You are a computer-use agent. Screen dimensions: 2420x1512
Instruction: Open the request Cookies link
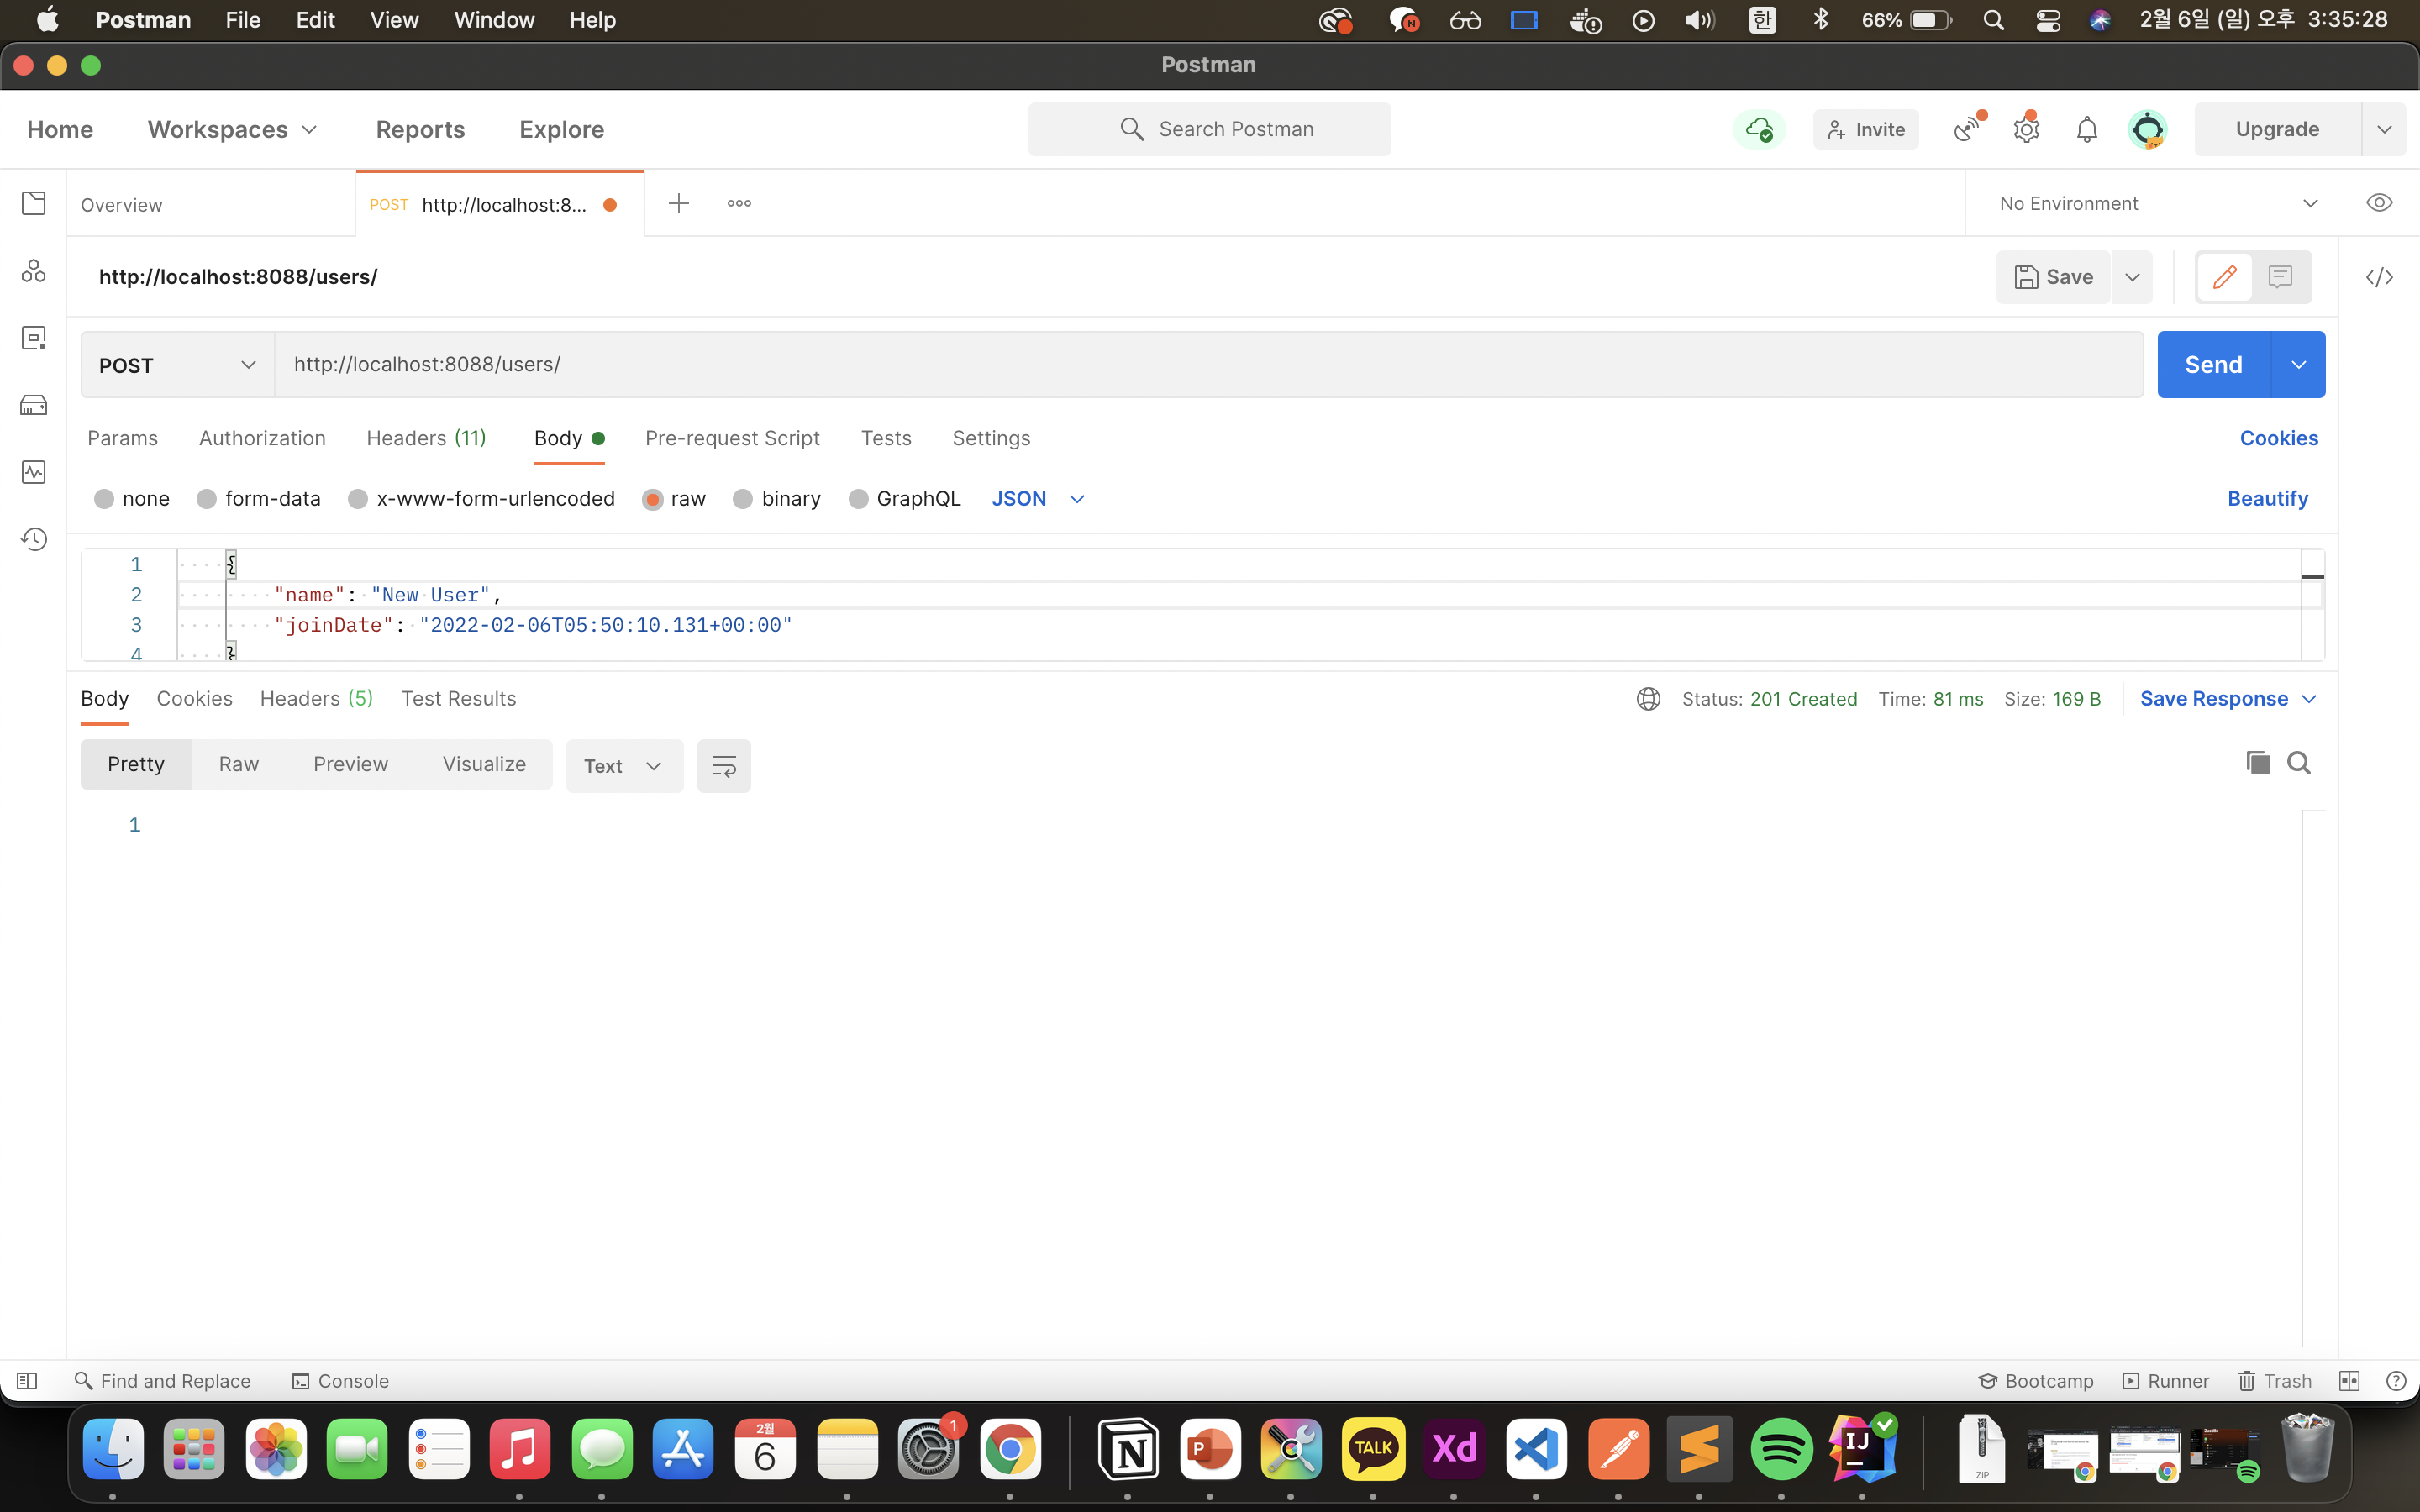tap(2278, 438)
